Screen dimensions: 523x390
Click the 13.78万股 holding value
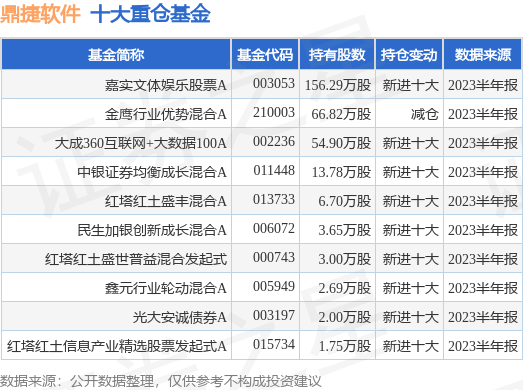coord(341,172)
